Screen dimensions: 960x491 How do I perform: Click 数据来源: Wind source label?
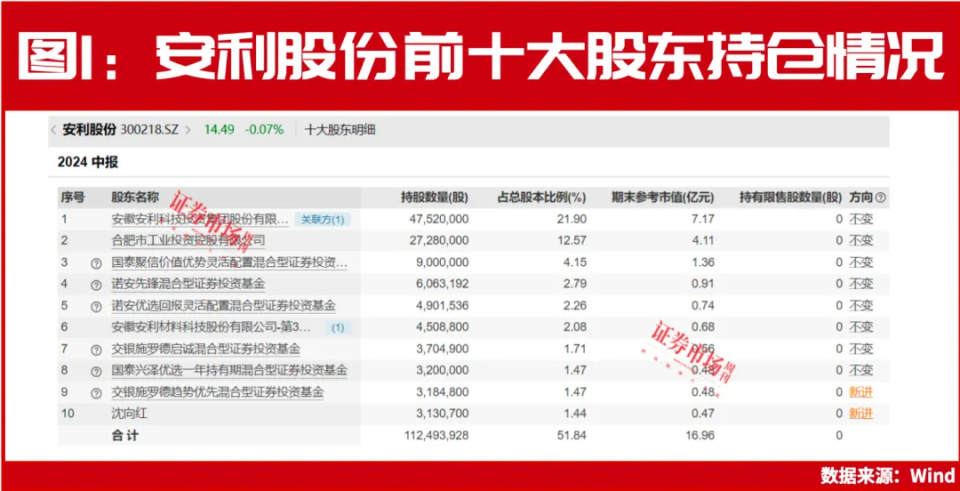[888, 475]
